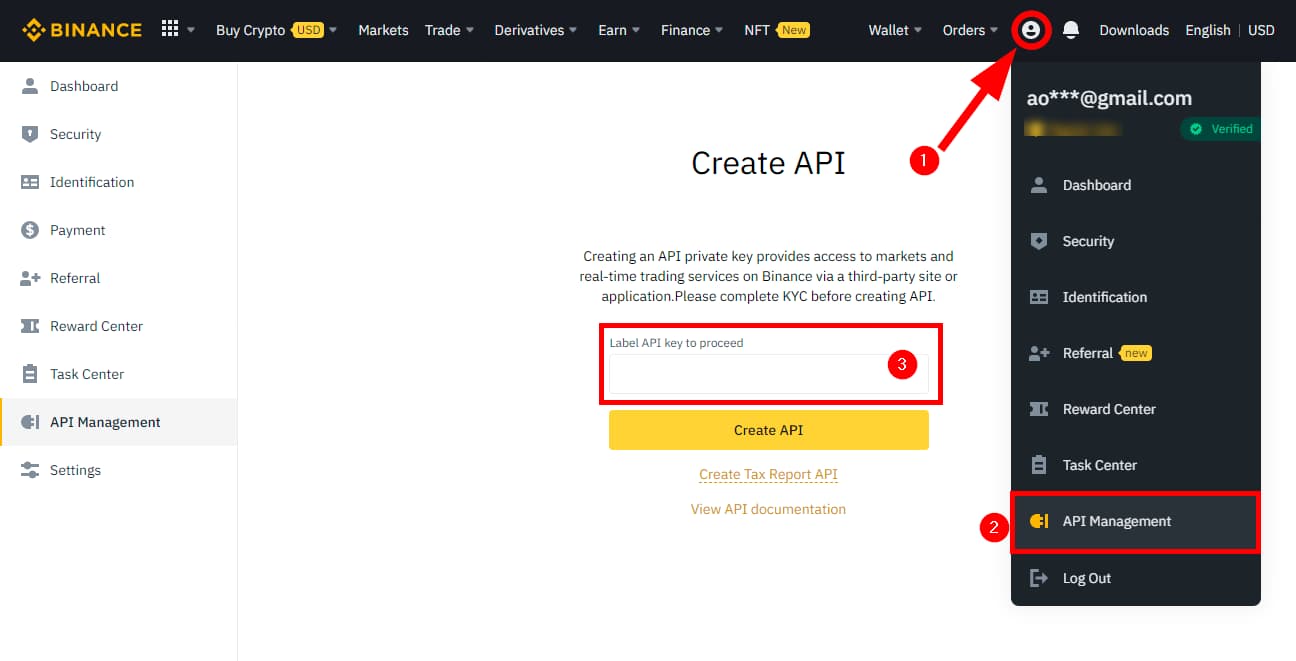Change currency via USD in top bar

pos(1261,30)
